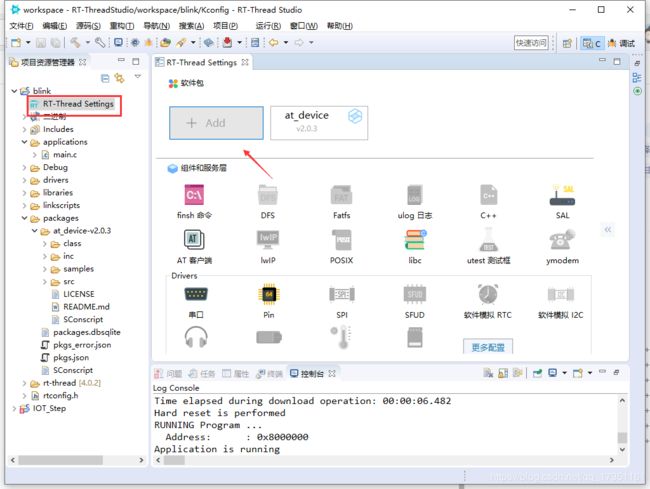Click the SAL router icon

pyautogui.click(x=562, y=196)
